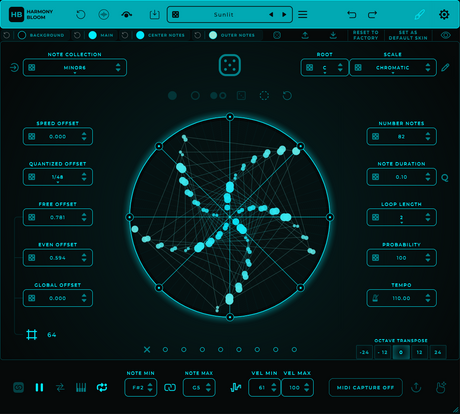The image size is (460, 414).
Task: Click the metronome icon in the Tempo box
Action: 376,298
